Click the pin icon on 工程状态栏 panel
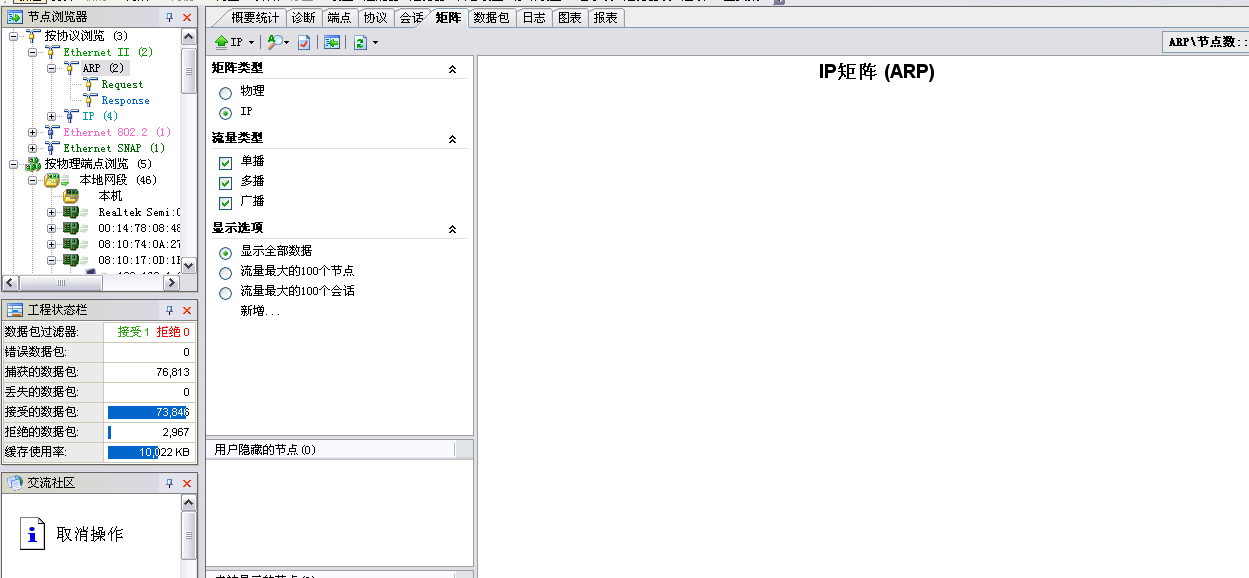This screenshot has width=1249, height=578. (x=170, y=309)
